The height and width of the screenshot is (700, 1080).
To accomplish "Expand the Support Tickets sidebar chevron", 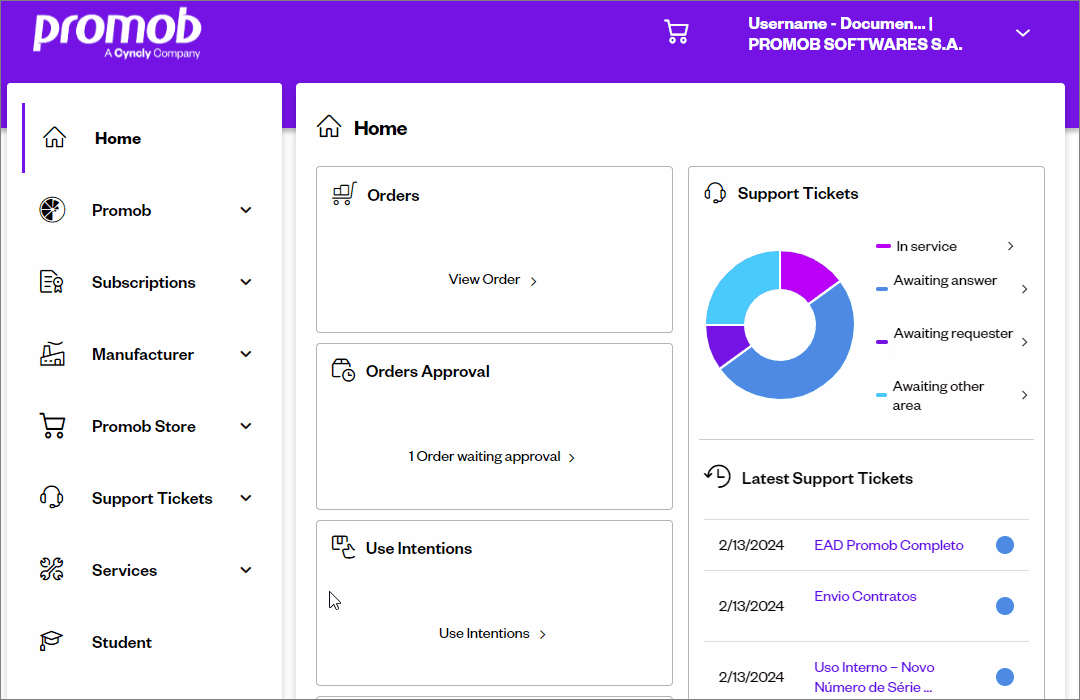I will click(x=246, y=498).
